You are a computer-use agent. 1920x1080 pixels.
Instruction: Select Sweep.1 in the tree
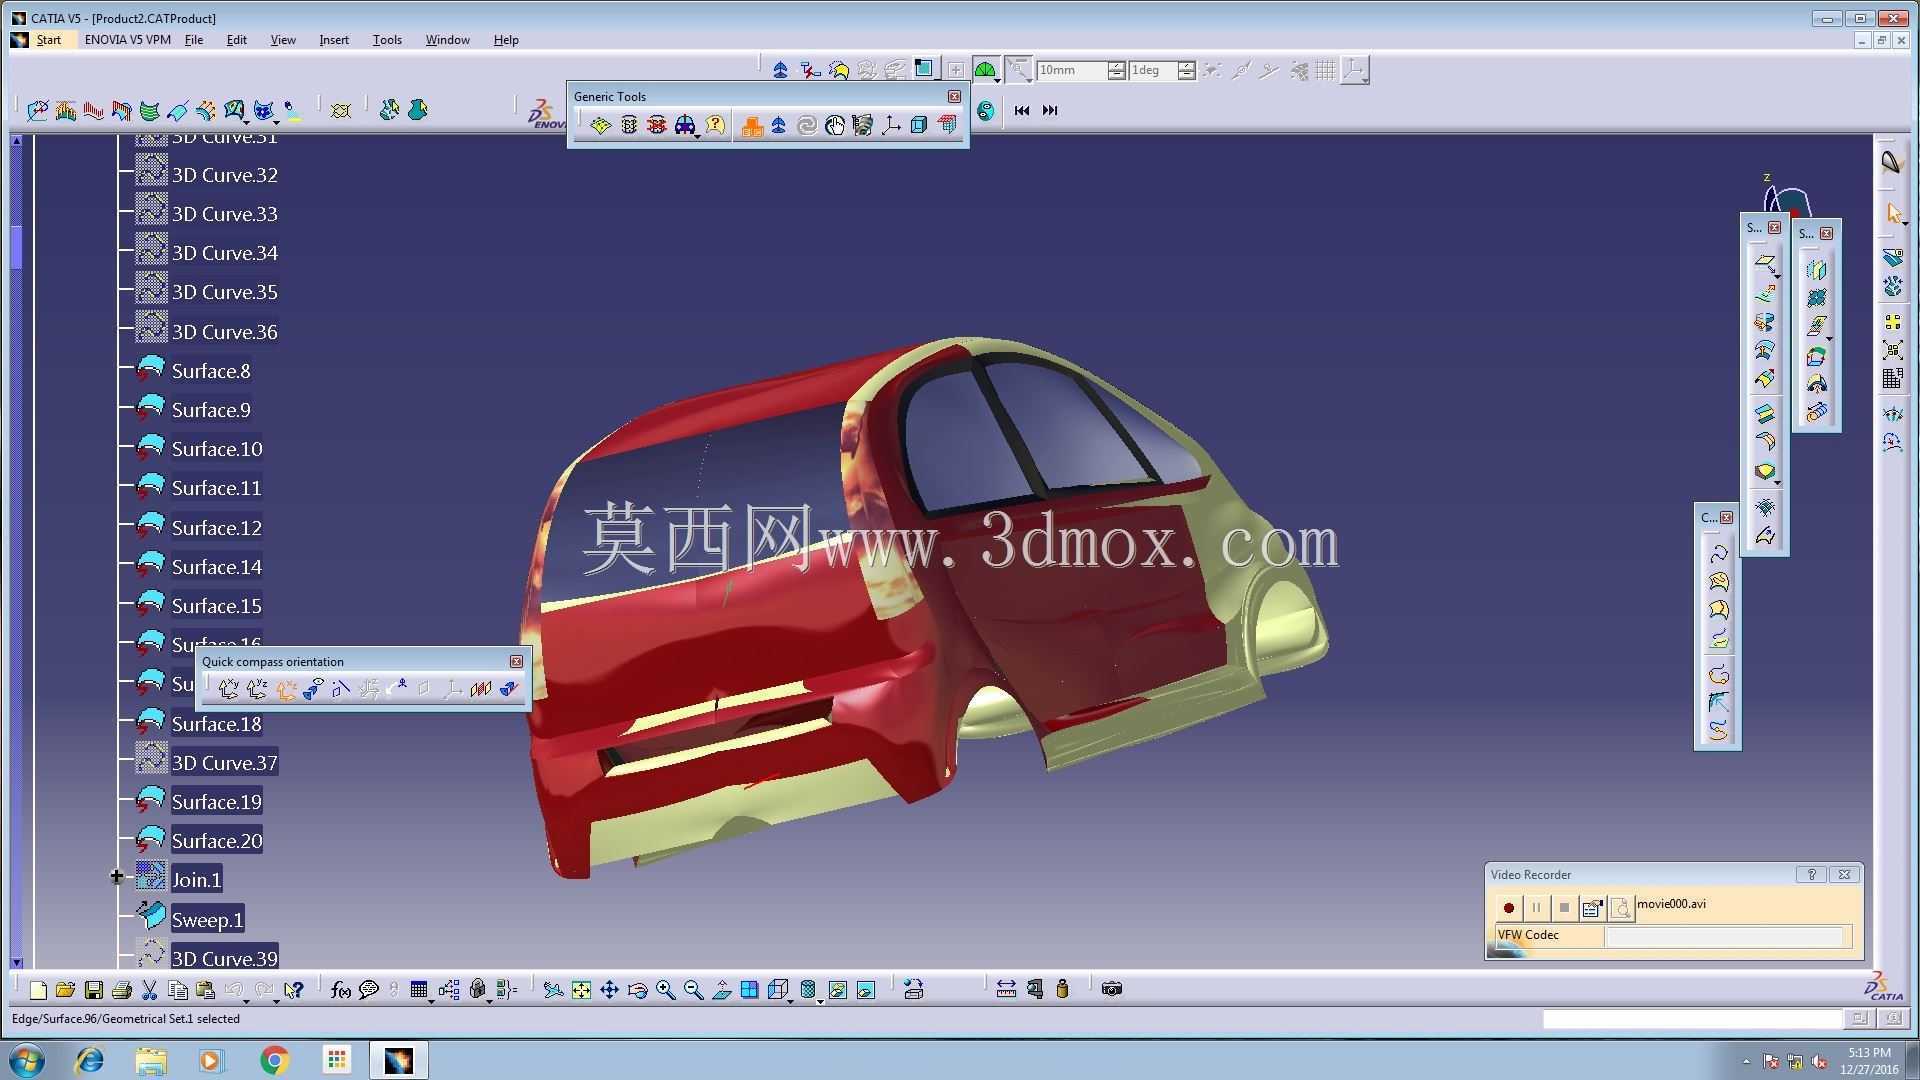[x=207, y=920]
